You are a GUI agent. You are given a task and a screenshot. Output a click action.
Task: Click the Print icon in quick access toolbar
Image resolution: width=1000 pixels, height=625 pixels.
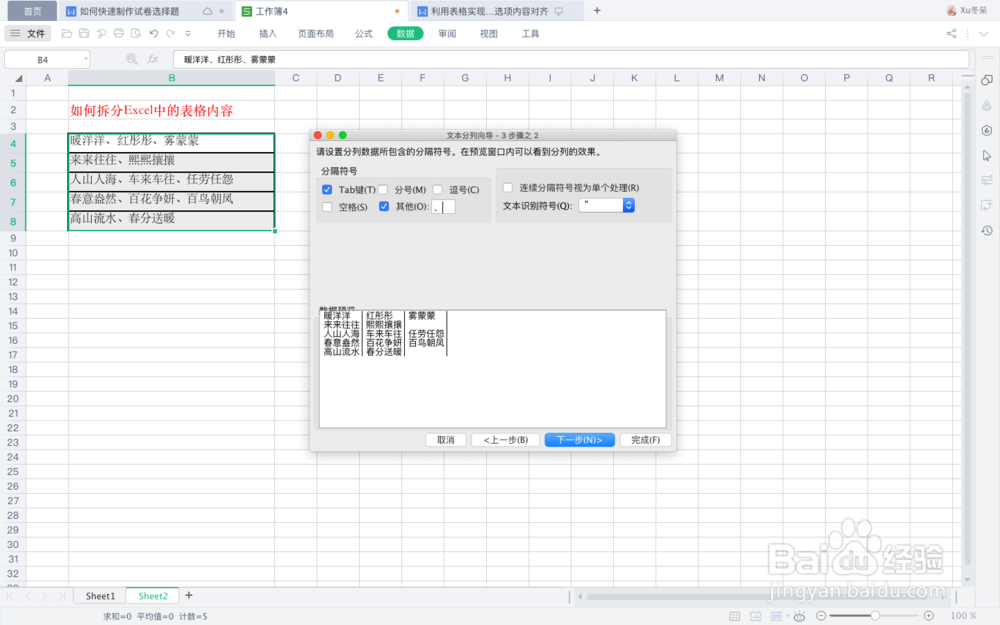click(119, 33)
